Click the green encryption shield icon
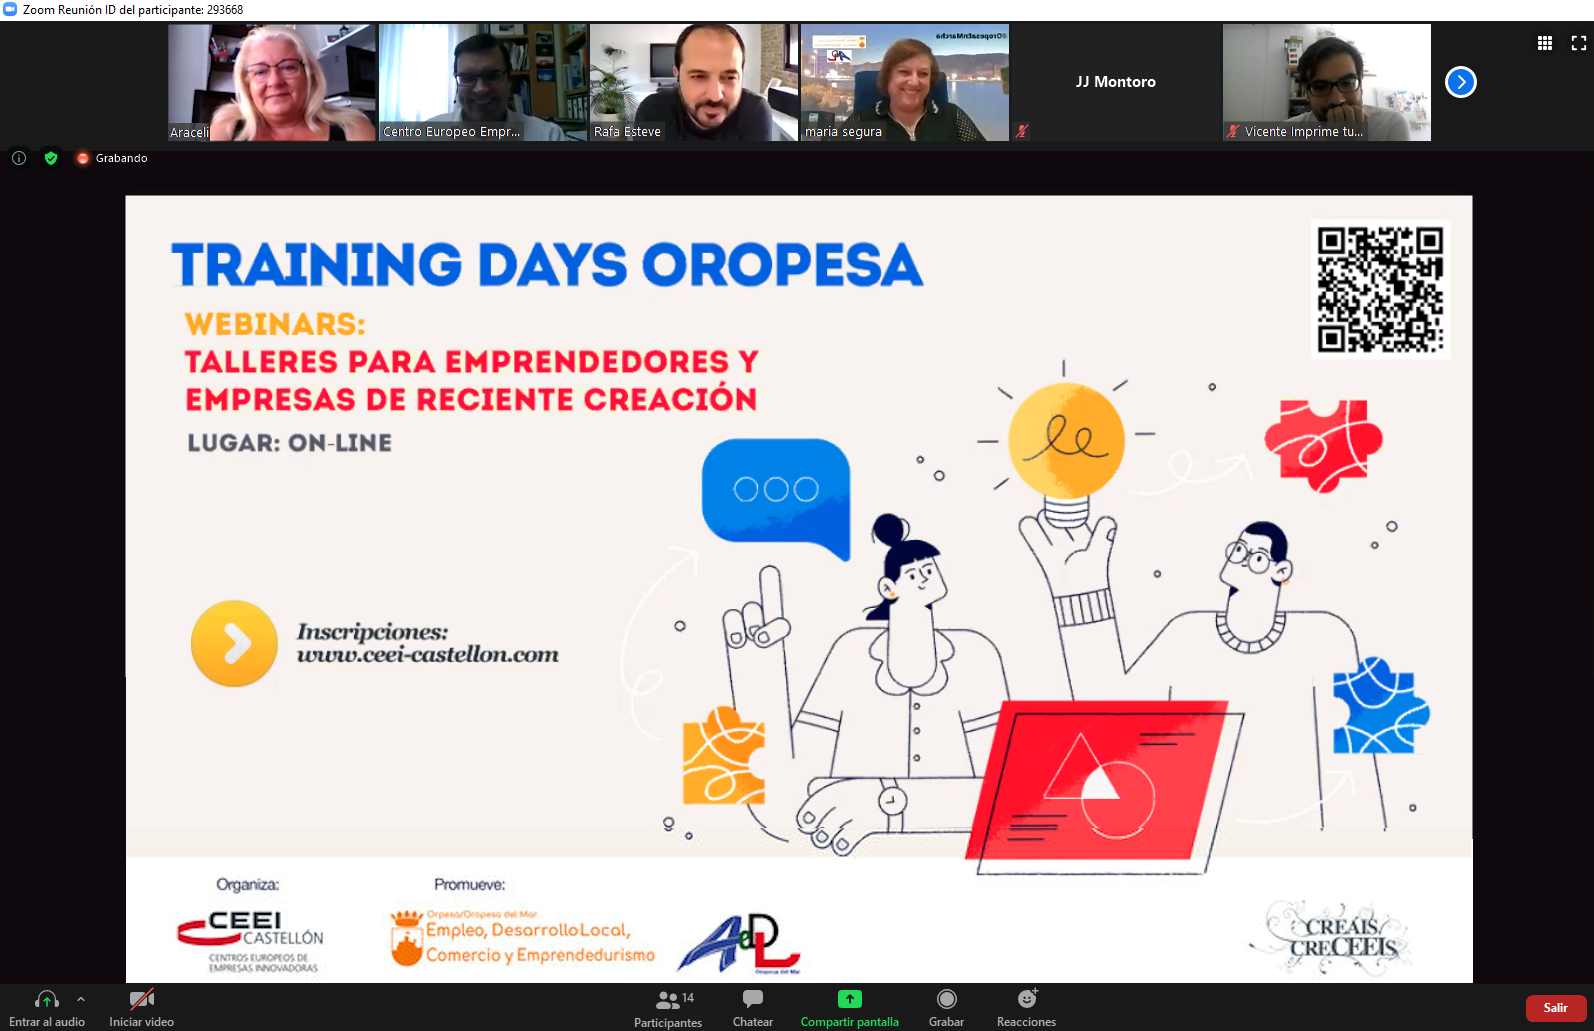Screen dimensions: 1594x1031 click(x=51, y=158)
